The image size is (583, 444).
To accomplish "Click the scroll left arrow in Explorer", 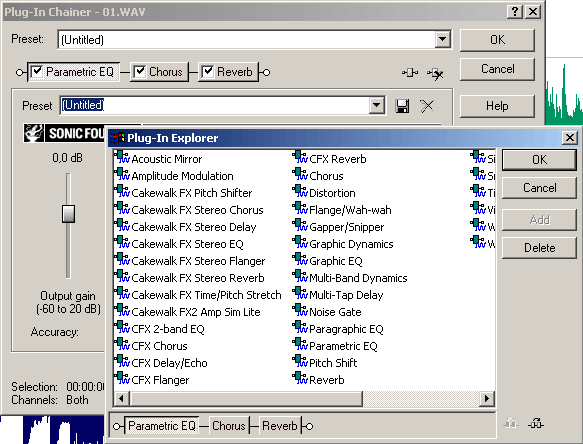I will coord(121,399).
